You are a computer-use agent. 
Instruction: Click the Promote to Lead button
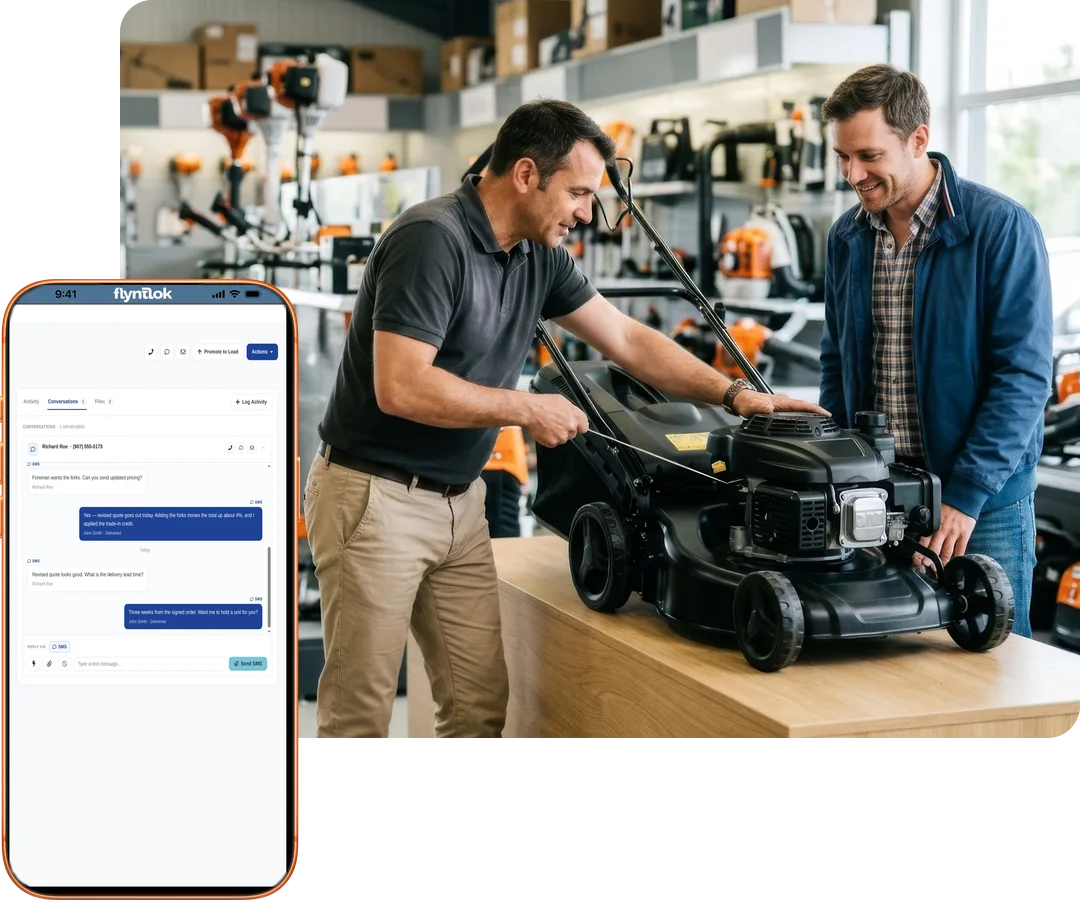coord(218,352)
